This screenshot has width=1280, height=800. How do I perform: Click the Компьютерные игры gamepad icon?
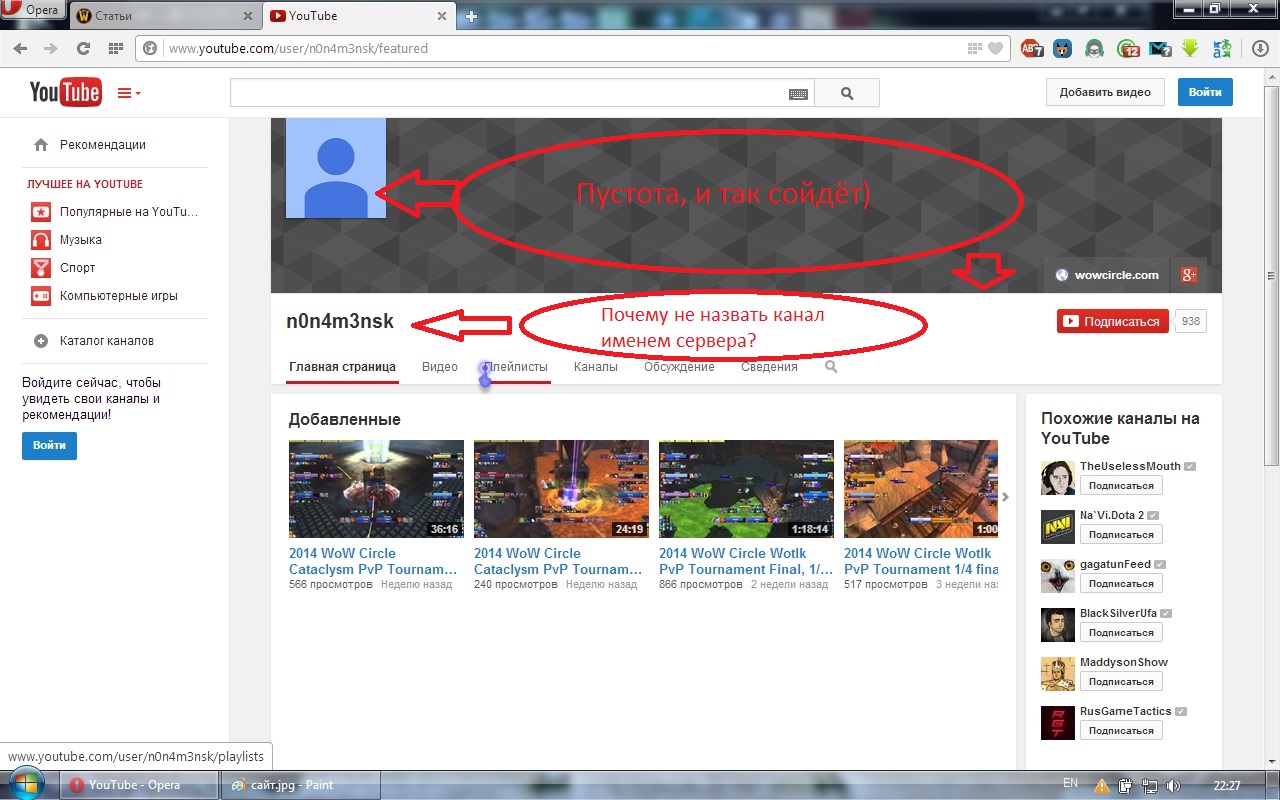[x=41, y=296]
